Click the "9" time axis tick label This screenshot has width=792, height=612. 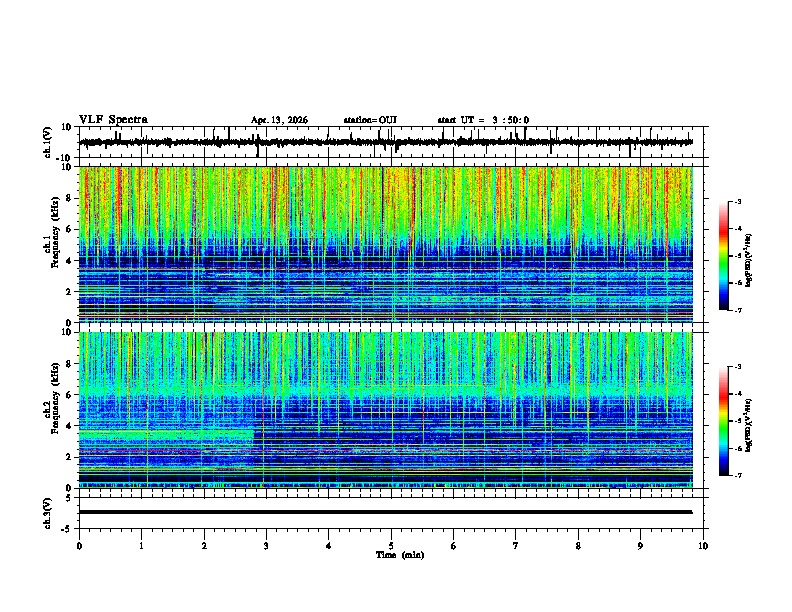tap(640, 546)
